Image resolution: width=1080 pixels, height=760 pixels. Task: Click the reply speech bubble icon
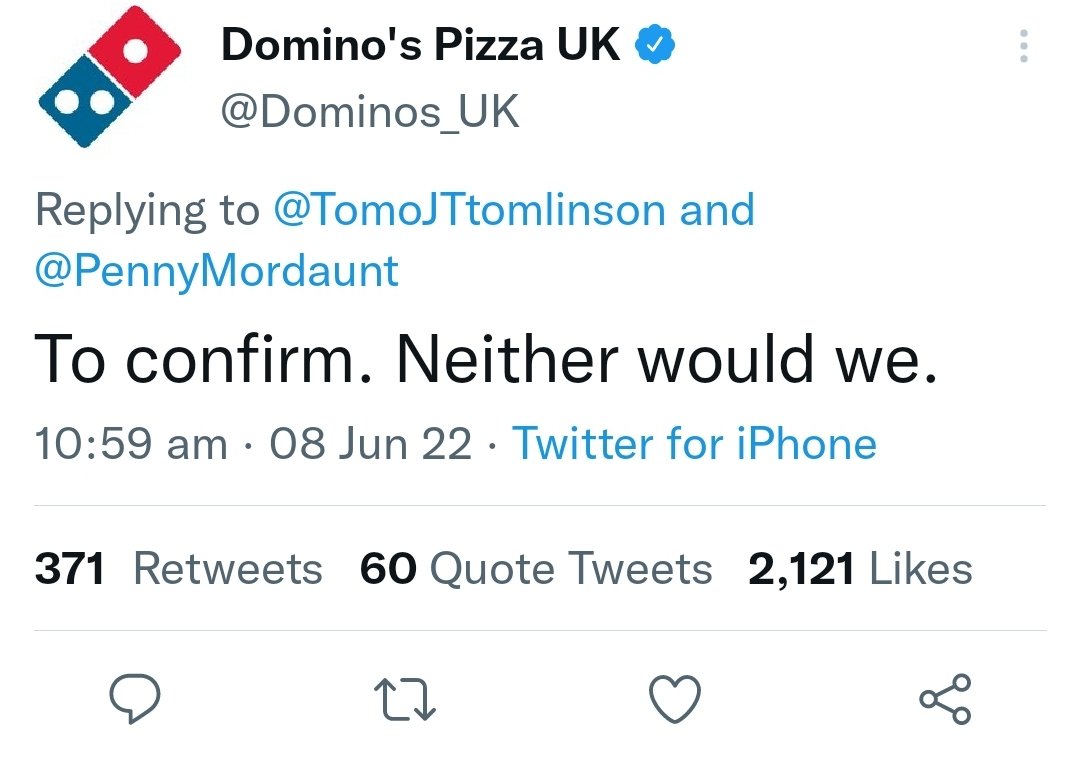click(133, 699)
